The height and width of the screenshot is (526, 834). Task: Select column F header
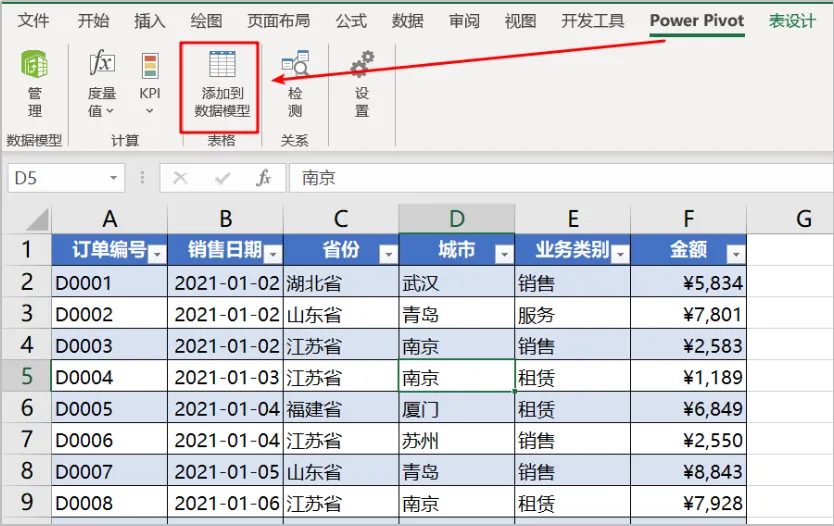pos(689,219)
